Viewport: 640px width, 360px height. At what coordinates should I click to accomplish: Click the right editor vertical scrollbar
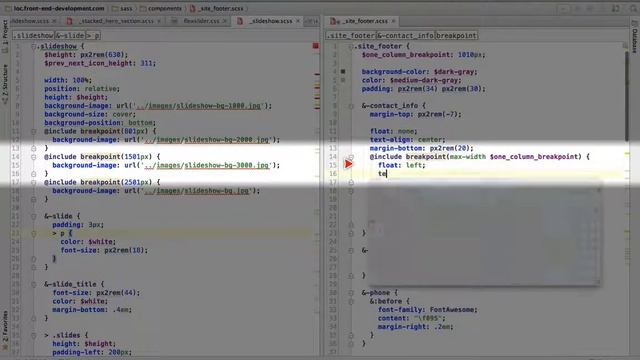pyautogui.click(x=627, y=96)
